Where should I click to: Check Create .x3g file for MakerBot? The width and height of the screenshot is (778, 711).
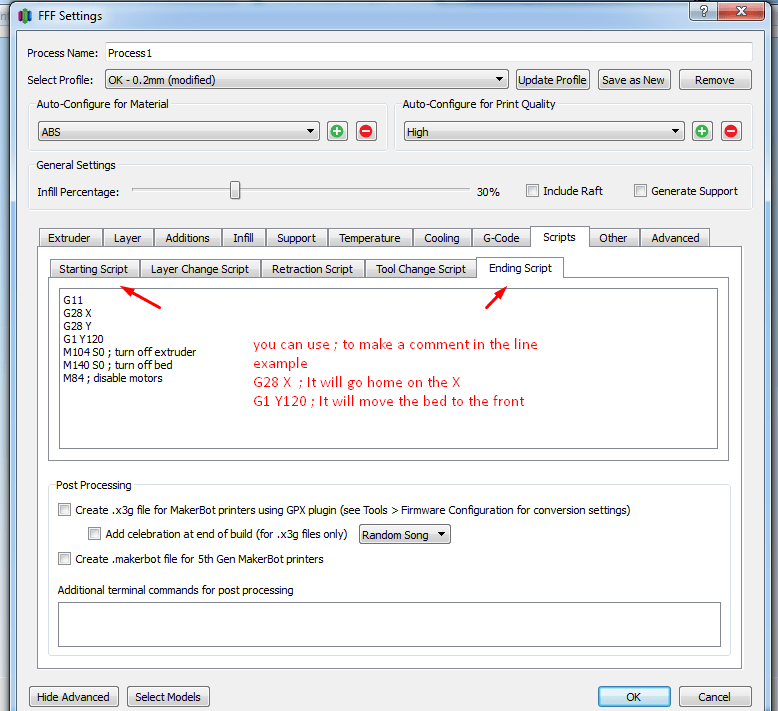pyautogui.click(x=65, y=510)
